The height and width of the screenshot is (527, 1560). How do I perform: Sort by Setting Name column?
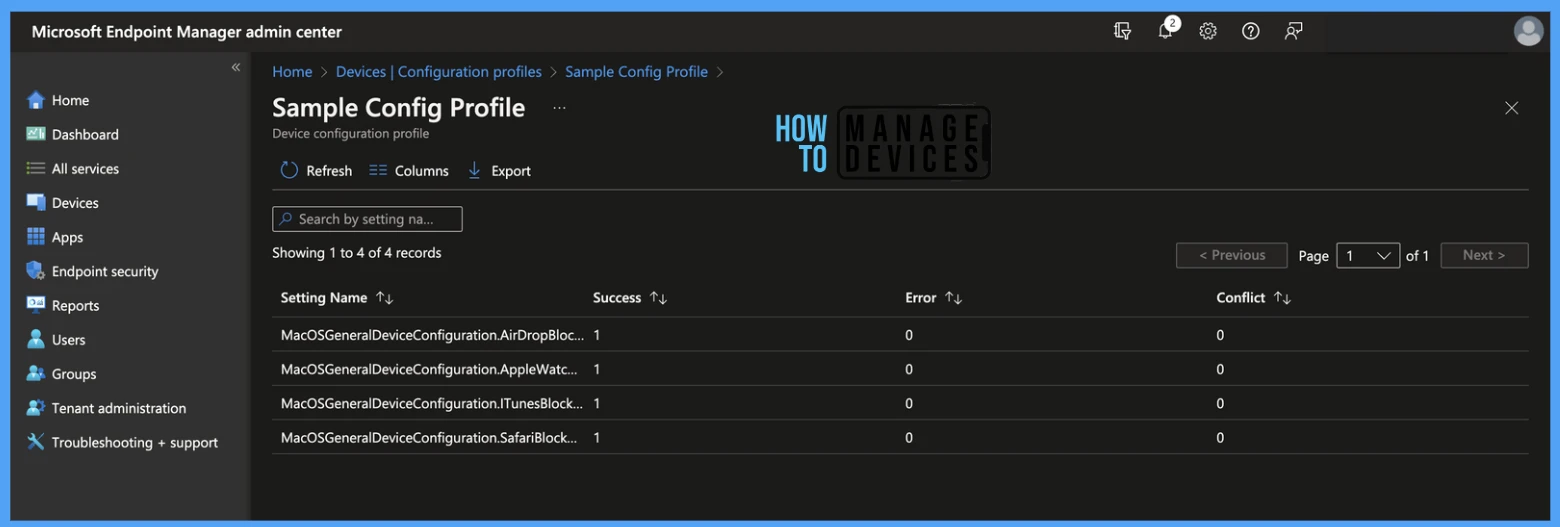click(x=337, y=298)
